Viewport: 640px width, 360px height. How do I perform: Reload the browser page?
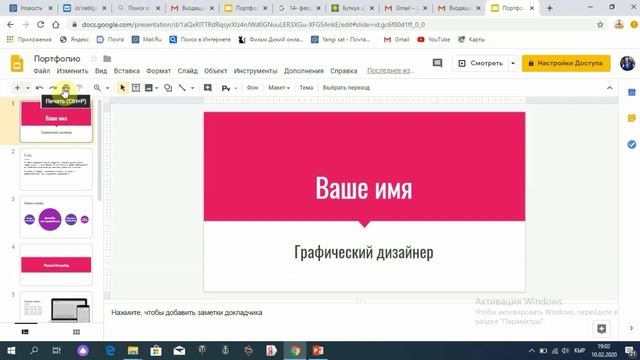click(40, 24)
